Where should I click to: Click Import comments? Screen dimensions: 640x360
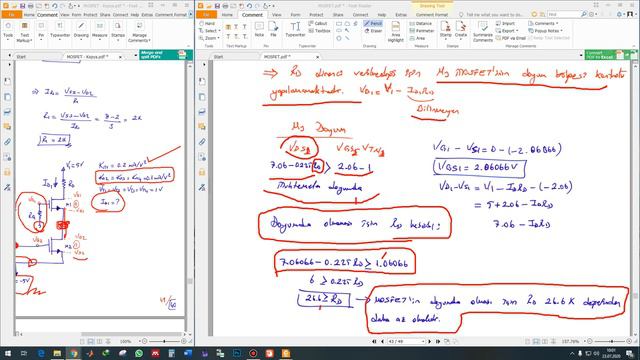(x=505, y=24)
